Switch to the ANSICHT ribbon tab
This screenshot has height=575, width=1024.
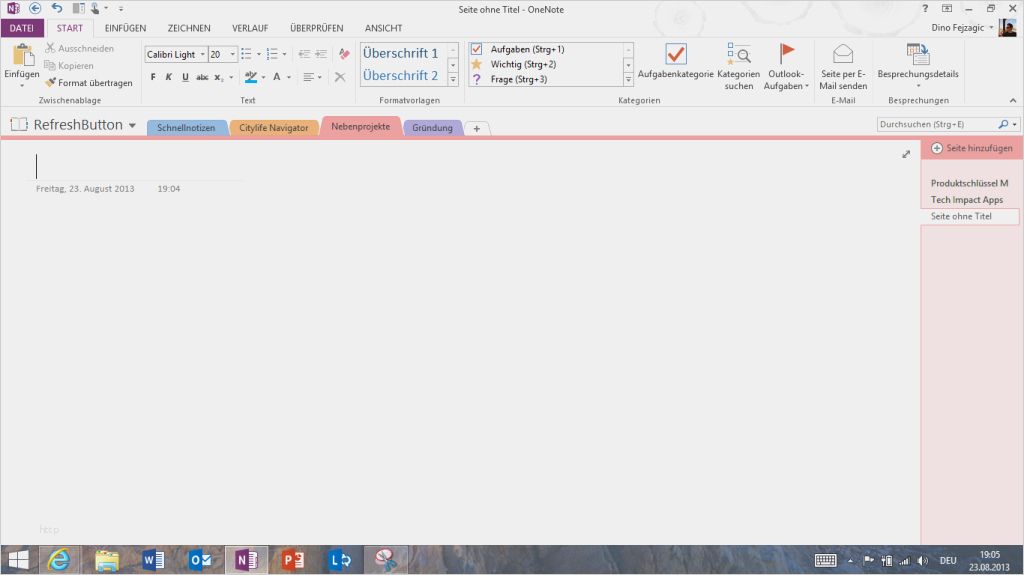tap(383, 28)
